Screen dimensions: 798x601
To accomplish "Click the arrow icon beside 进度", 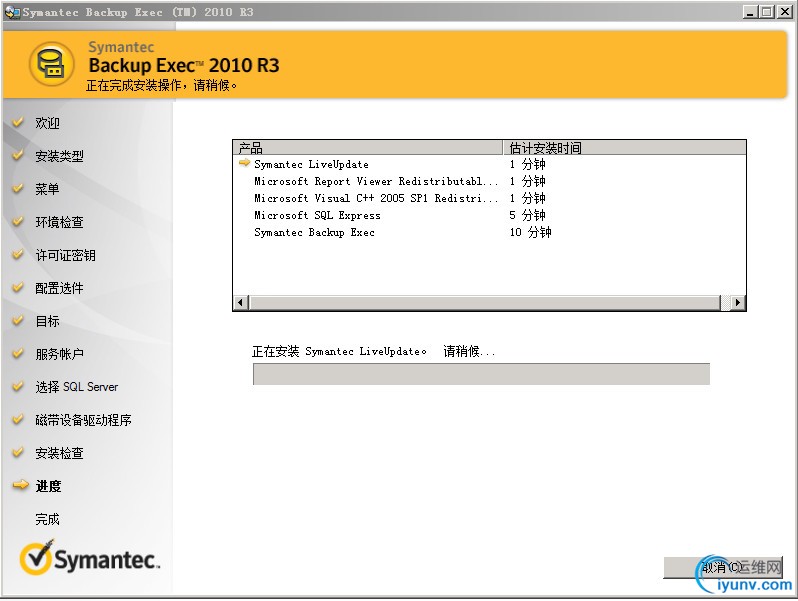I will point(20,485).
